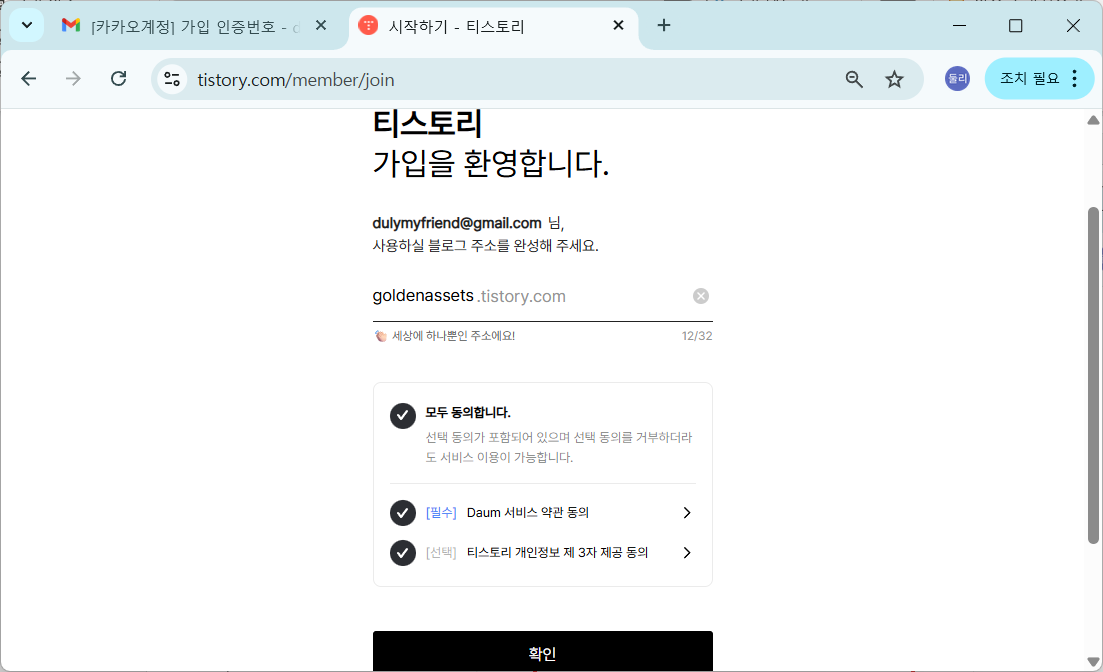The width and height of the screenshot is (1103, 672).
Task: Click the Tistory favicon on second tab
Action: point(368,26)
